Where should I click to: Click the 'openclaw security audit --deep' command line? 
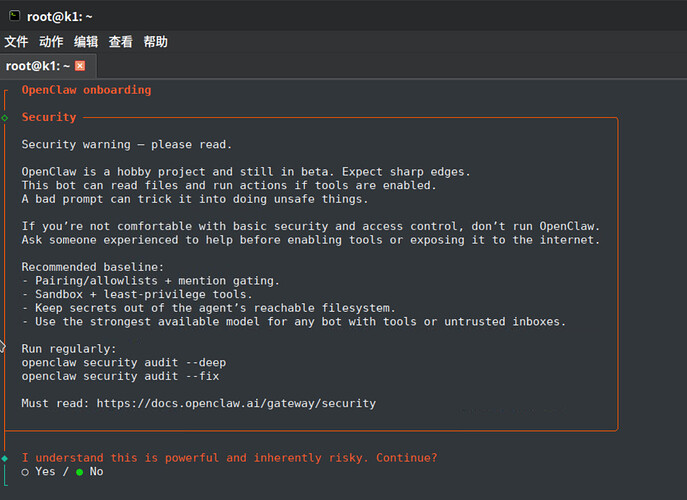(x=124, y=362)
